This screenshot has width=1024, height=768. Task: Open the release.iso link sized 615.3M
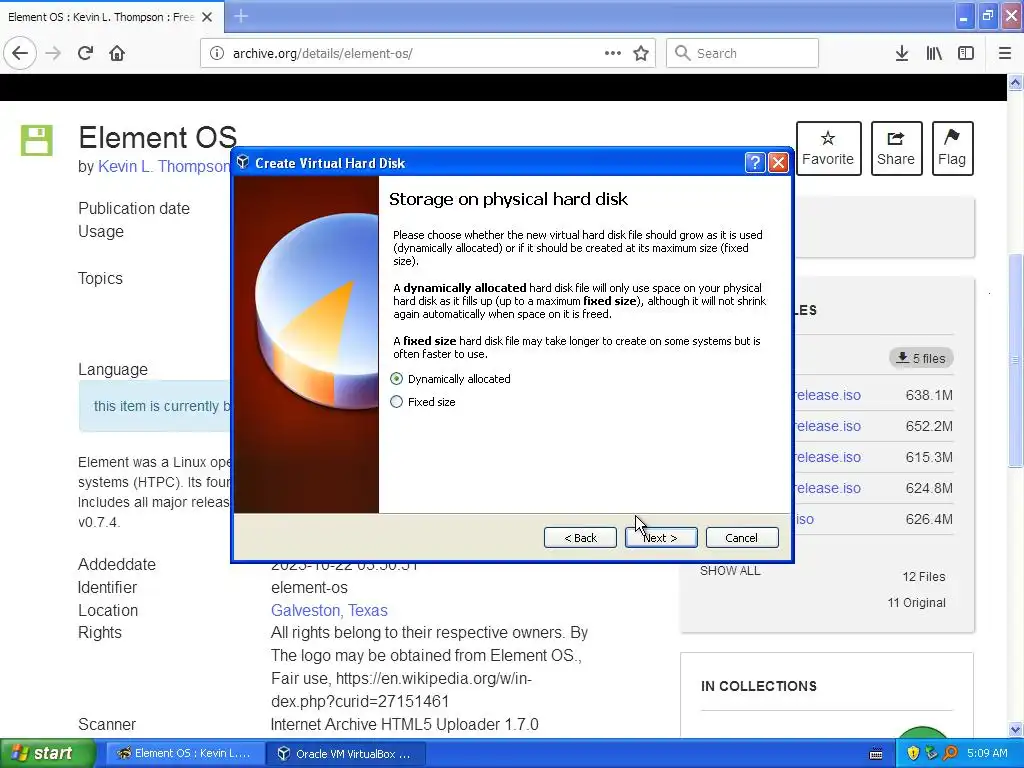tap(827, 457)
